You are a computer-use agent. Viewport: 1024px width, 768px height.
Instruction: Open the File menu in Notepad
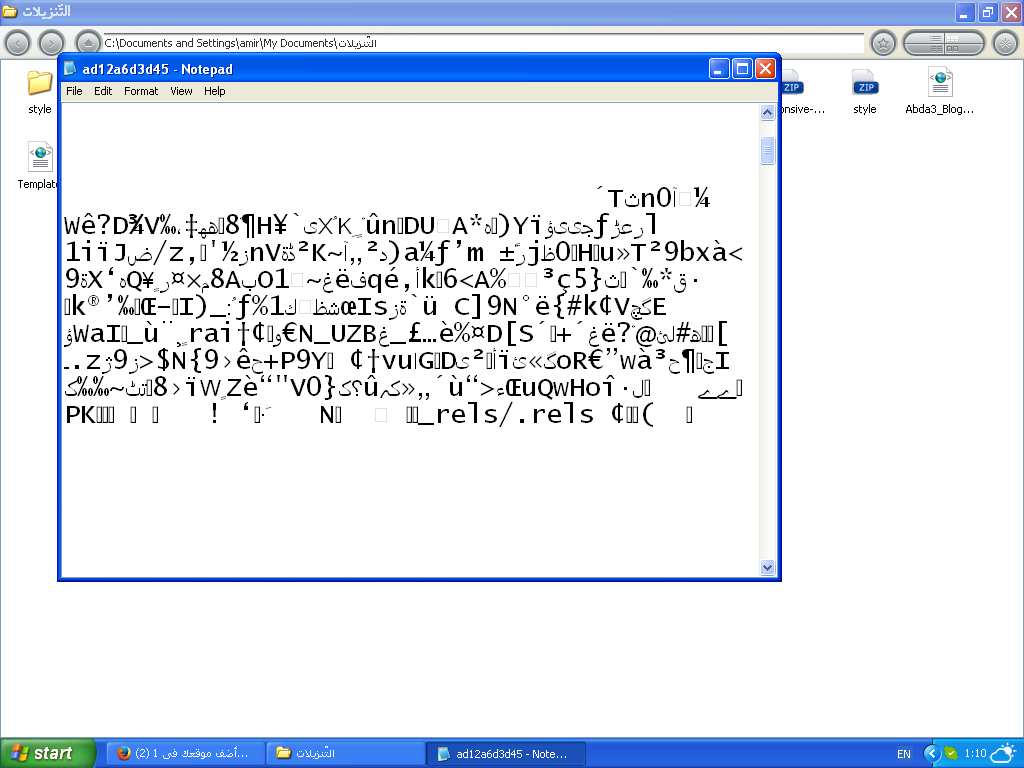[x=74, y=91]
